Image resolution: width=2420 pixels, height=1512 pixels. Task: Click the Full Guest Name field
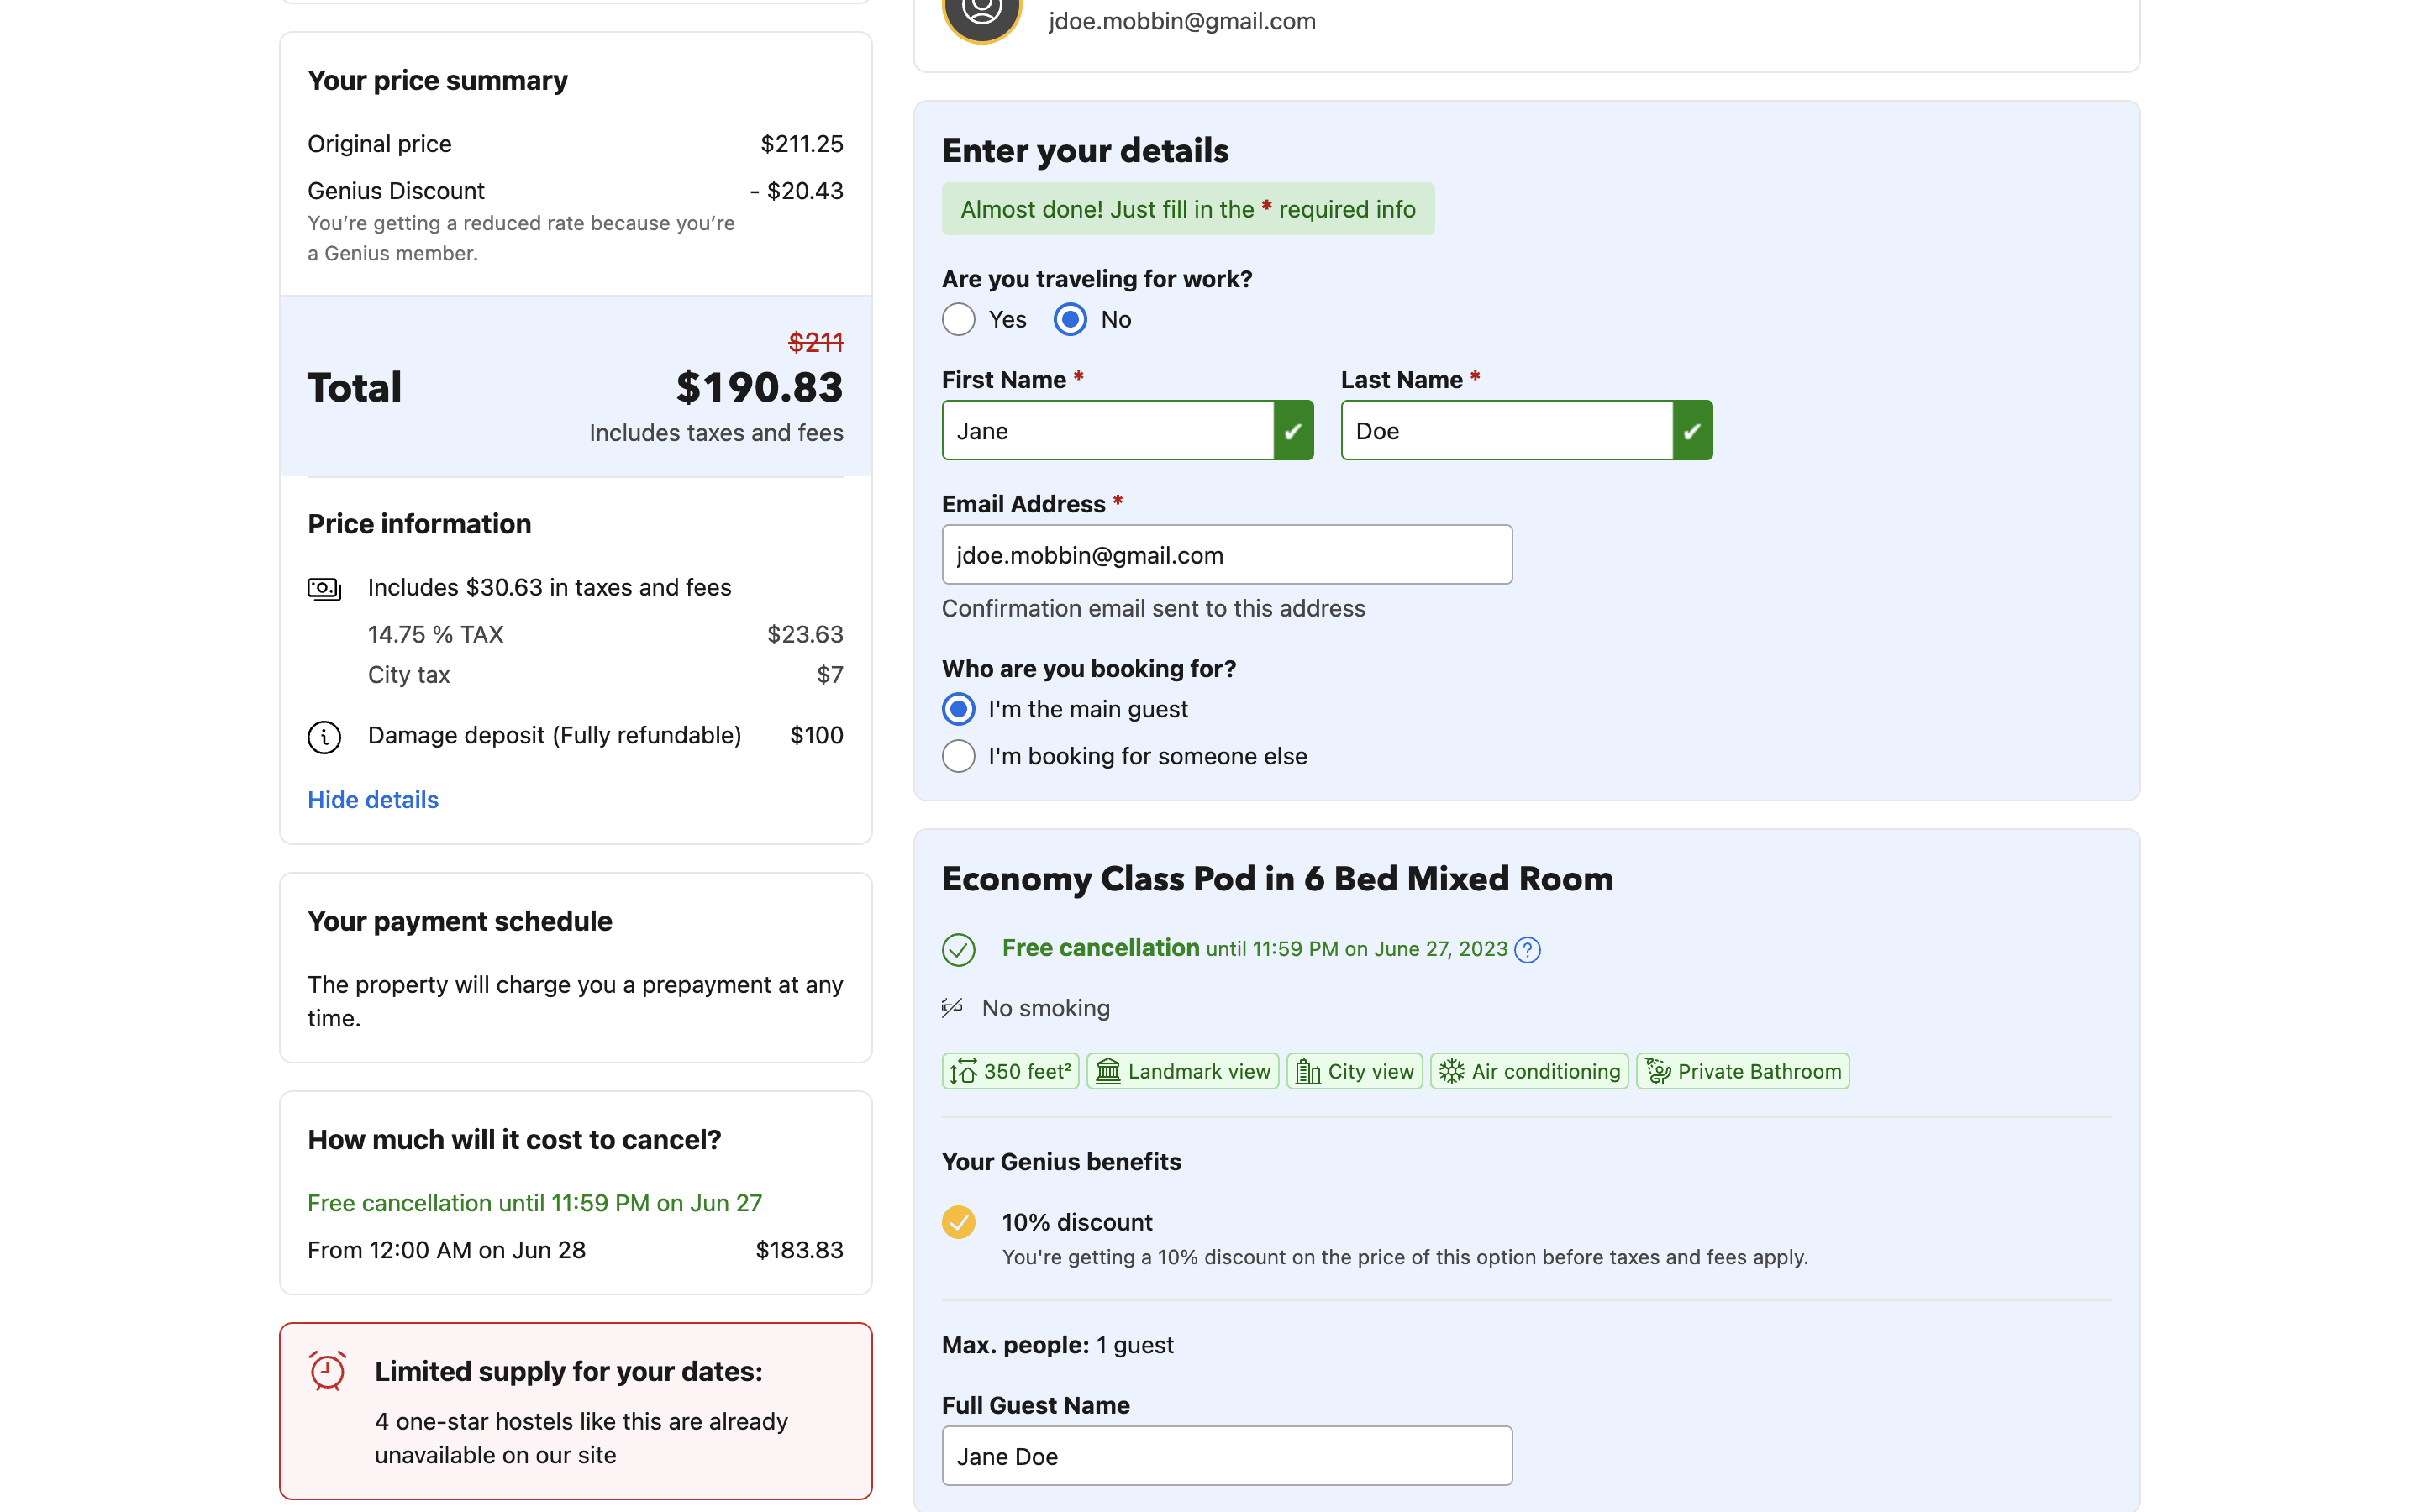[x=1226, y=1455]
